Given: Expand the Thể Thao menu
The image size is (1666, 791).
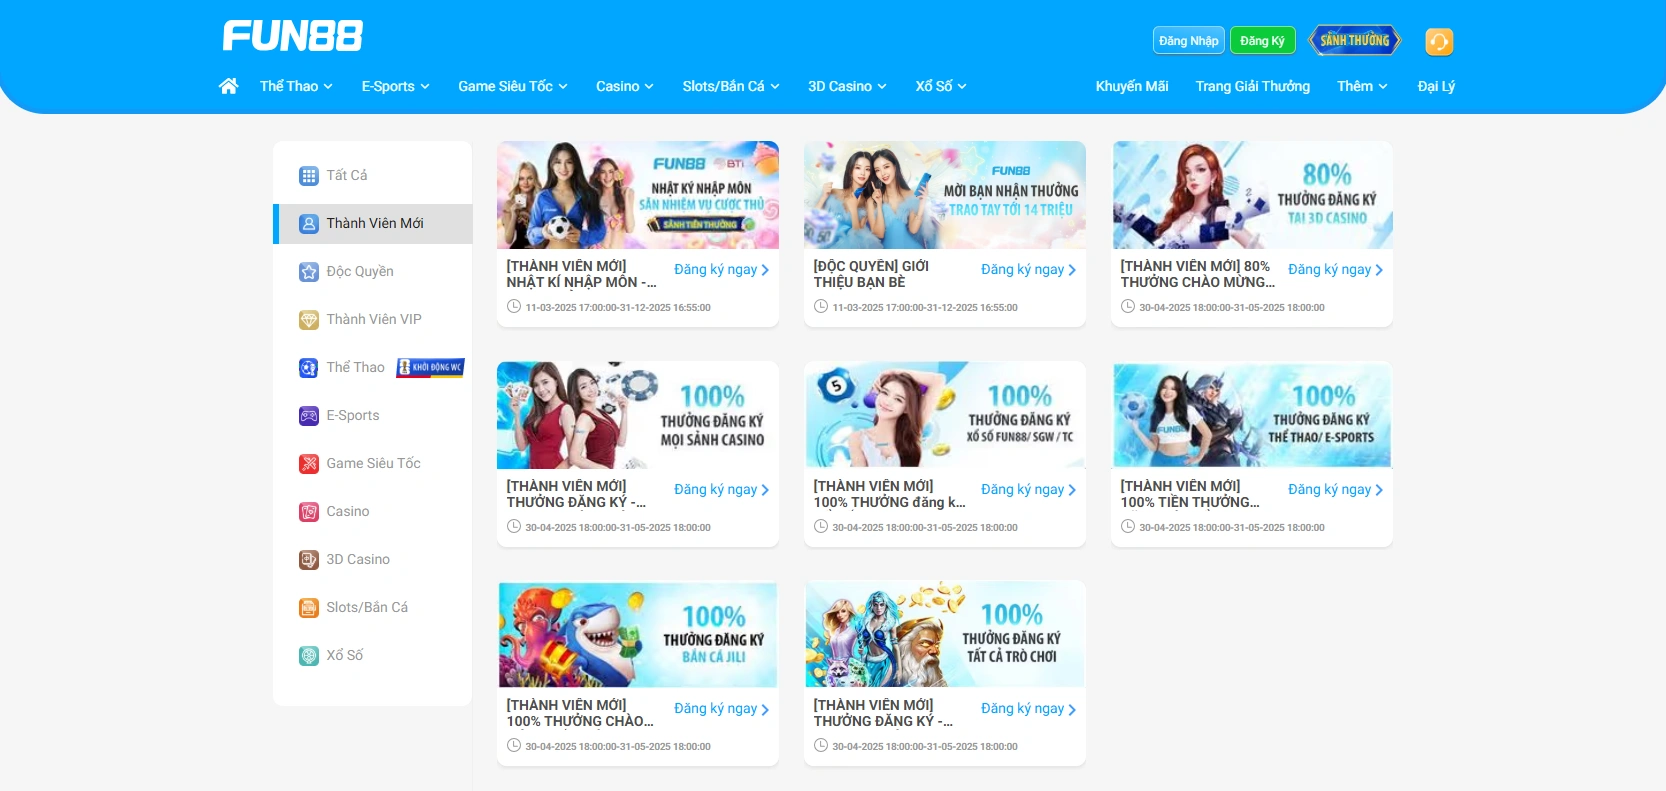Looking at the screenshot, I should click(296, 86).
